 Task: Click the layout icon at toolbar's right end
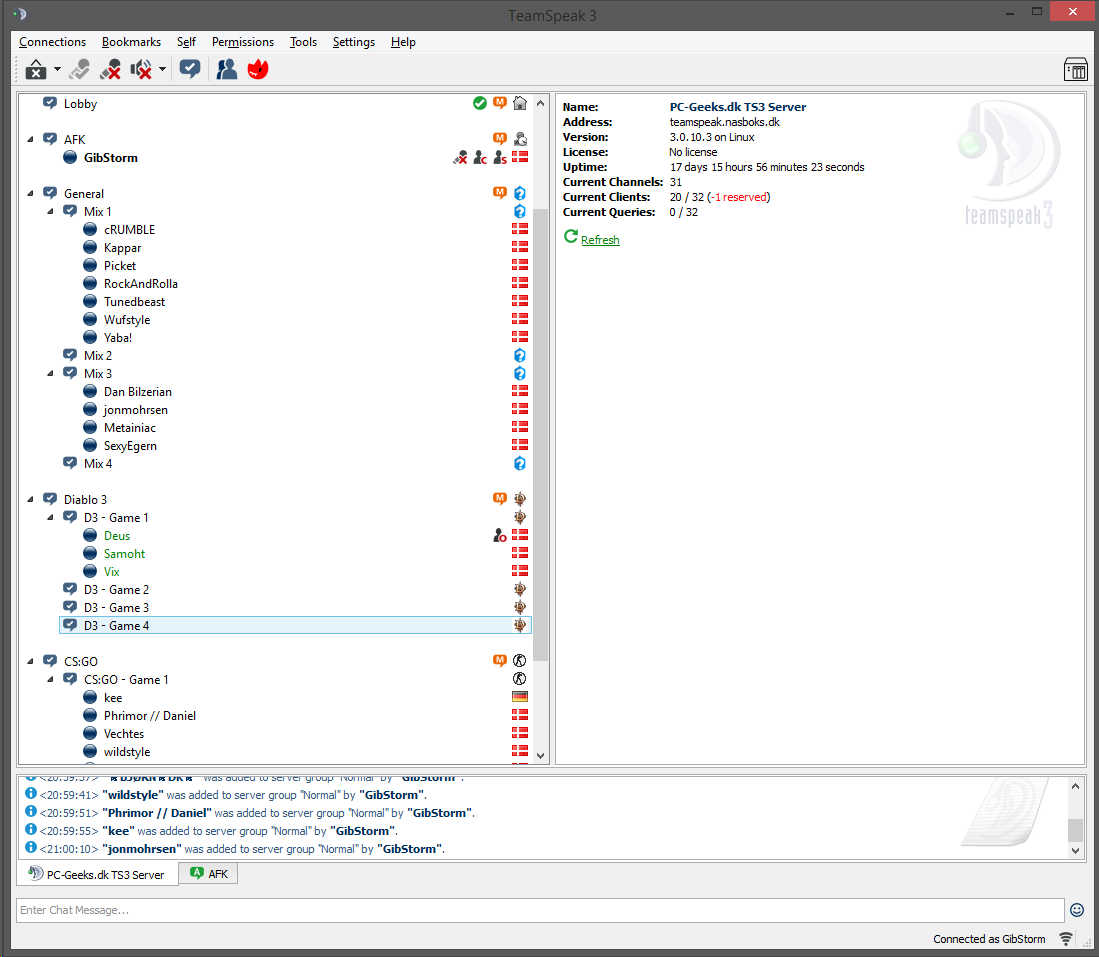click(1075, 69)
